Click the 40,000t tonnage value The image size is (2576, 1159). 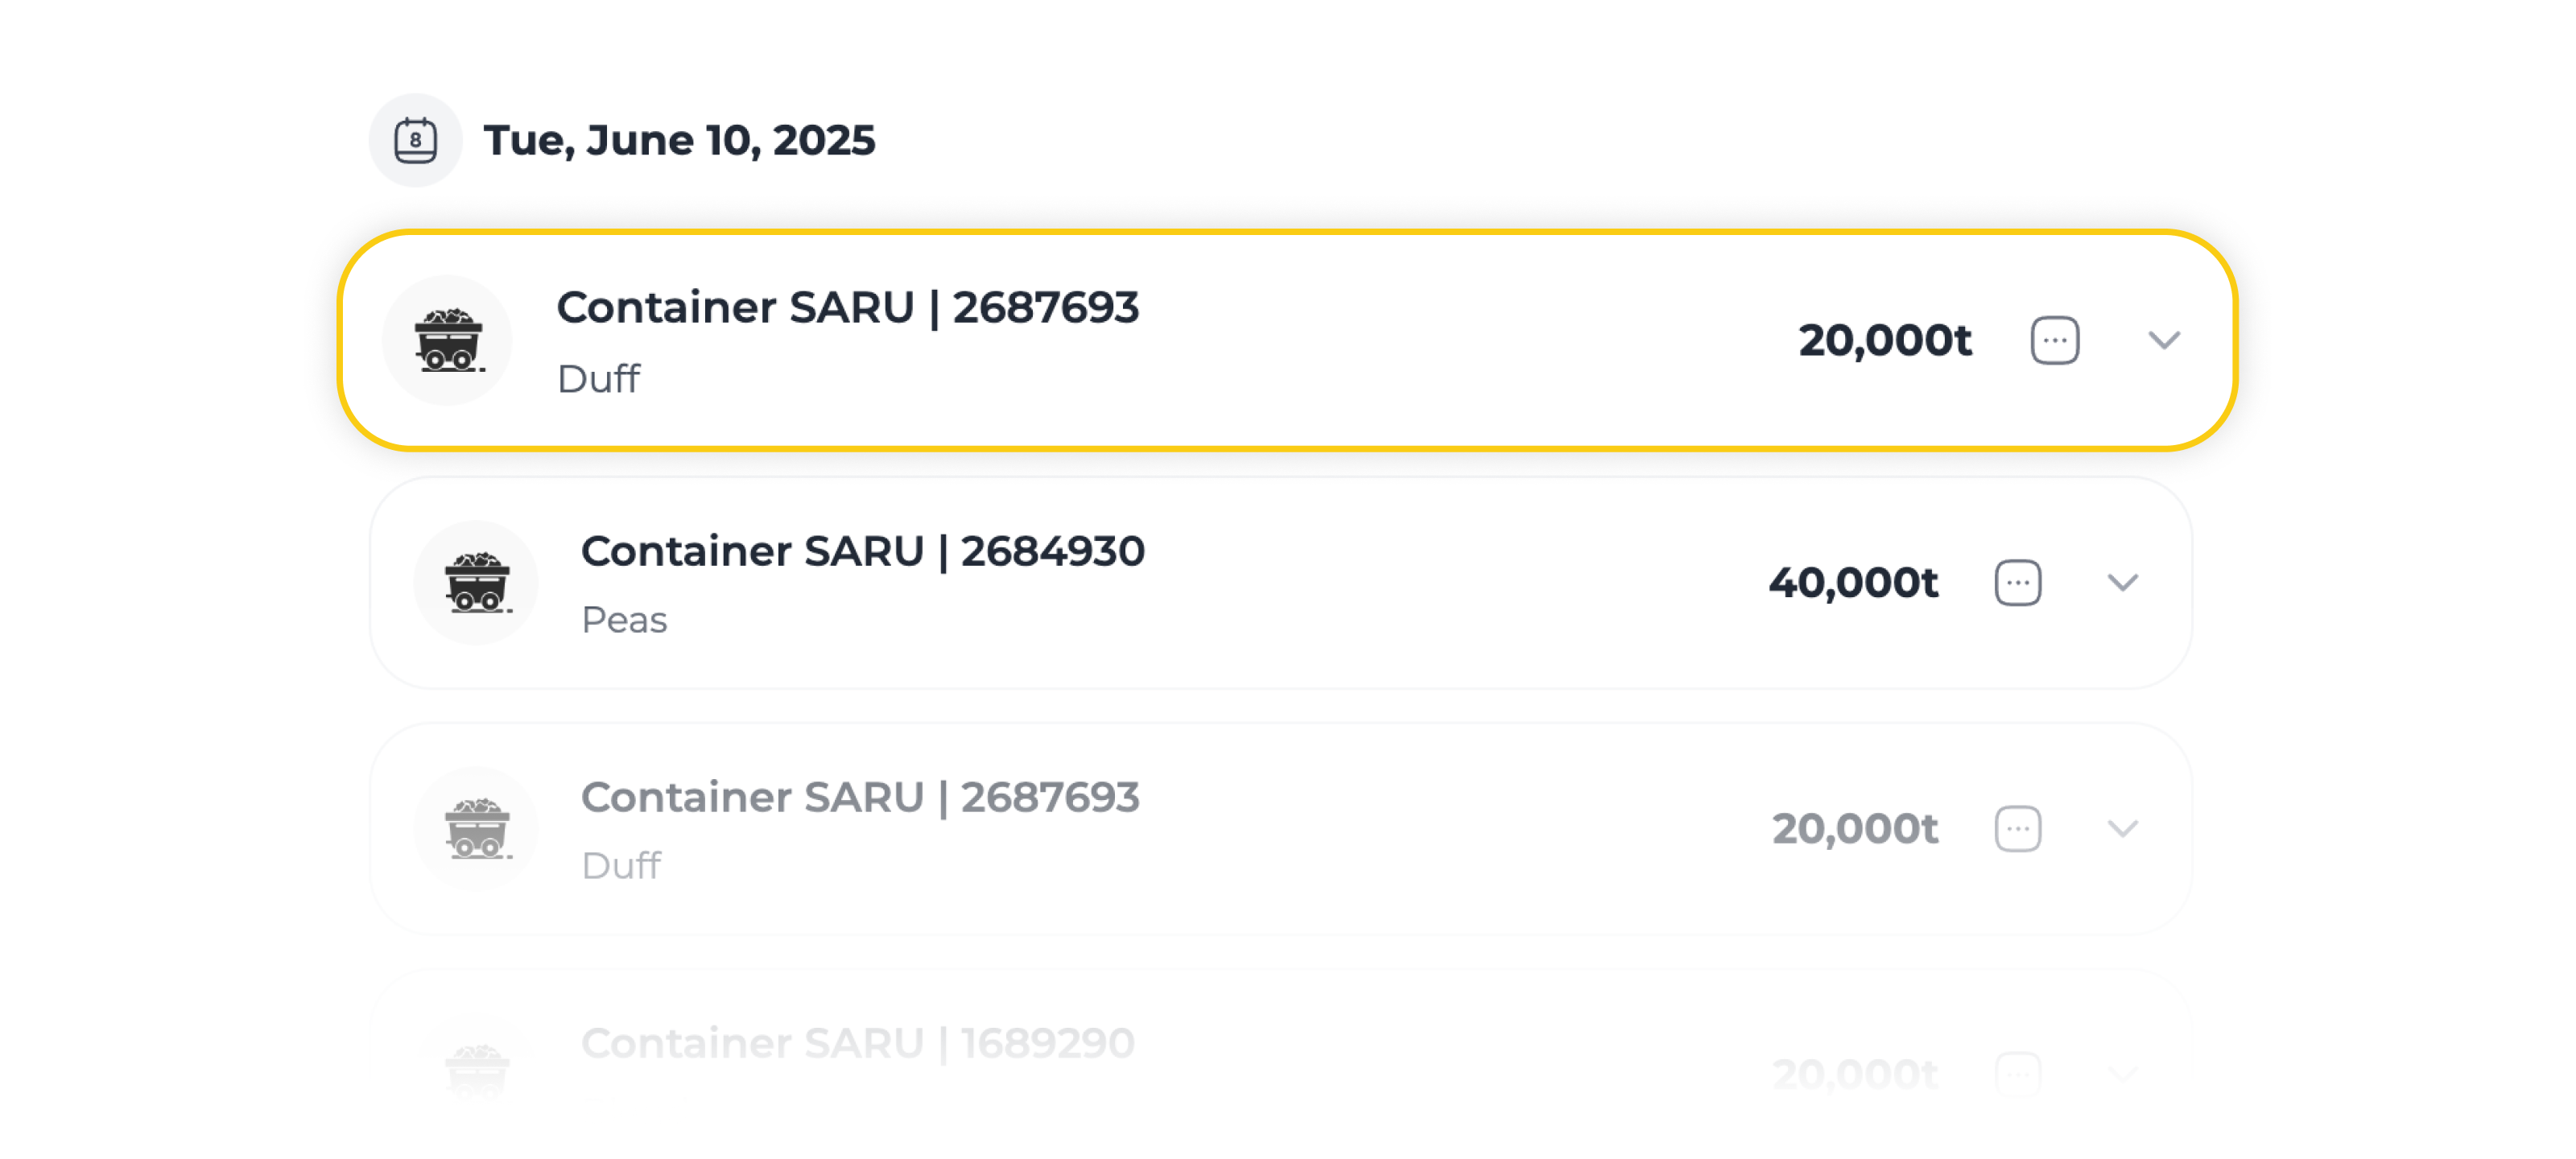pyautogui.click(x=1853, y=582)
